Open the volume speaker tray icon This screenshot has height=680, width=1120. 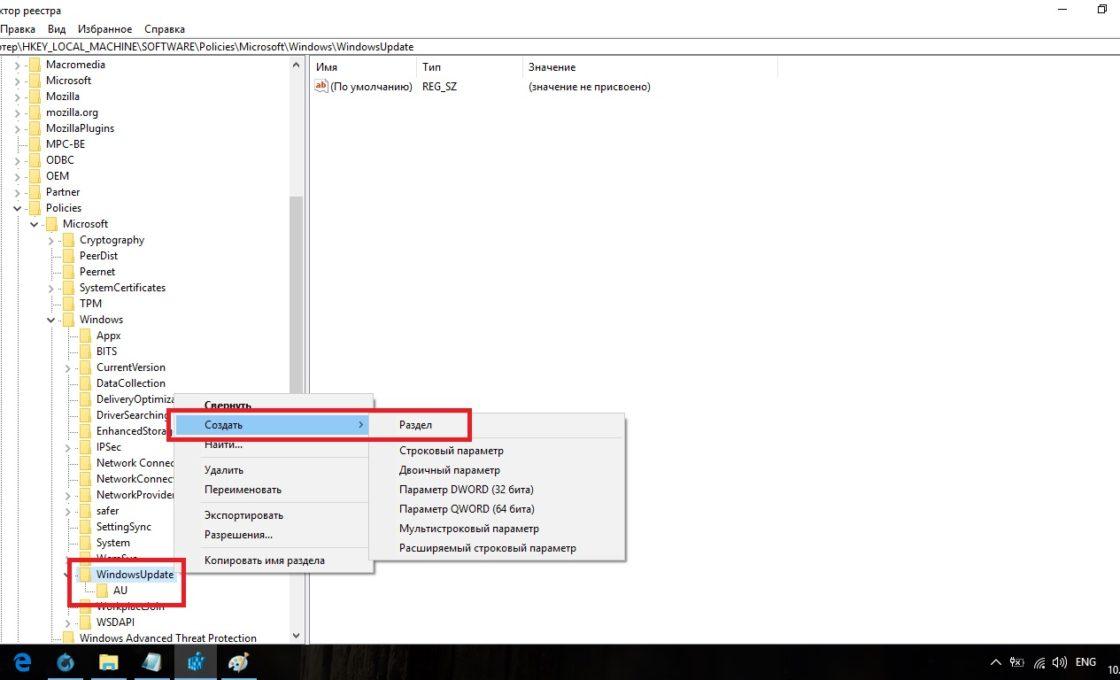[1059, 663]
